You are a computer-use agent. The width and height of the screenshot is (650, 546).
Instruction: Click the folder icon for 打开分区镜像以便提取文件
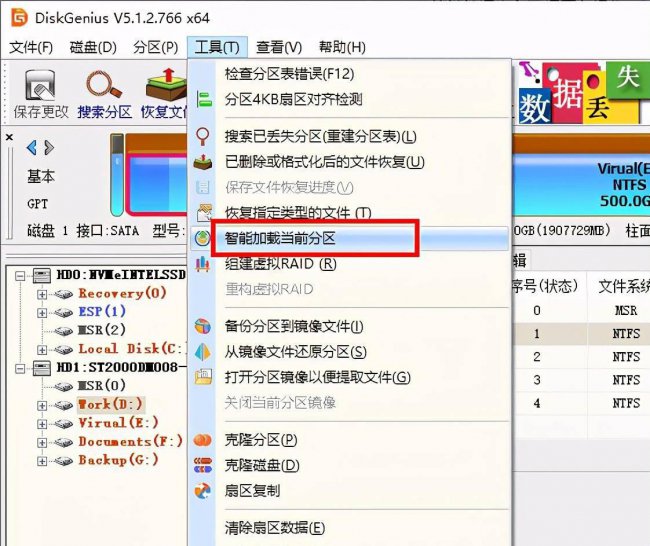pyautogui.click(x=203, y=376)
